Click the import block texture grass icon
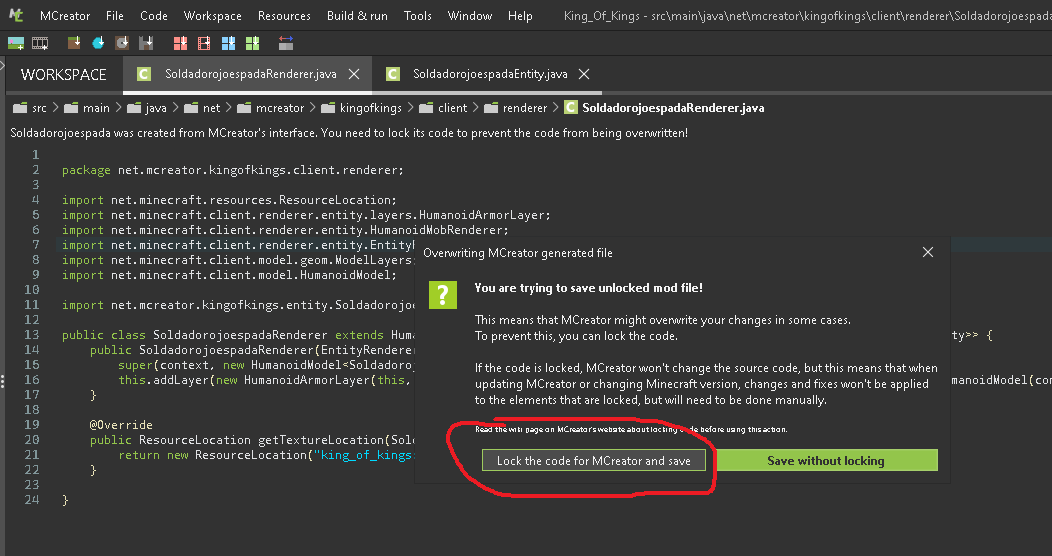The image size is (1052, 556). click(74, 44)
